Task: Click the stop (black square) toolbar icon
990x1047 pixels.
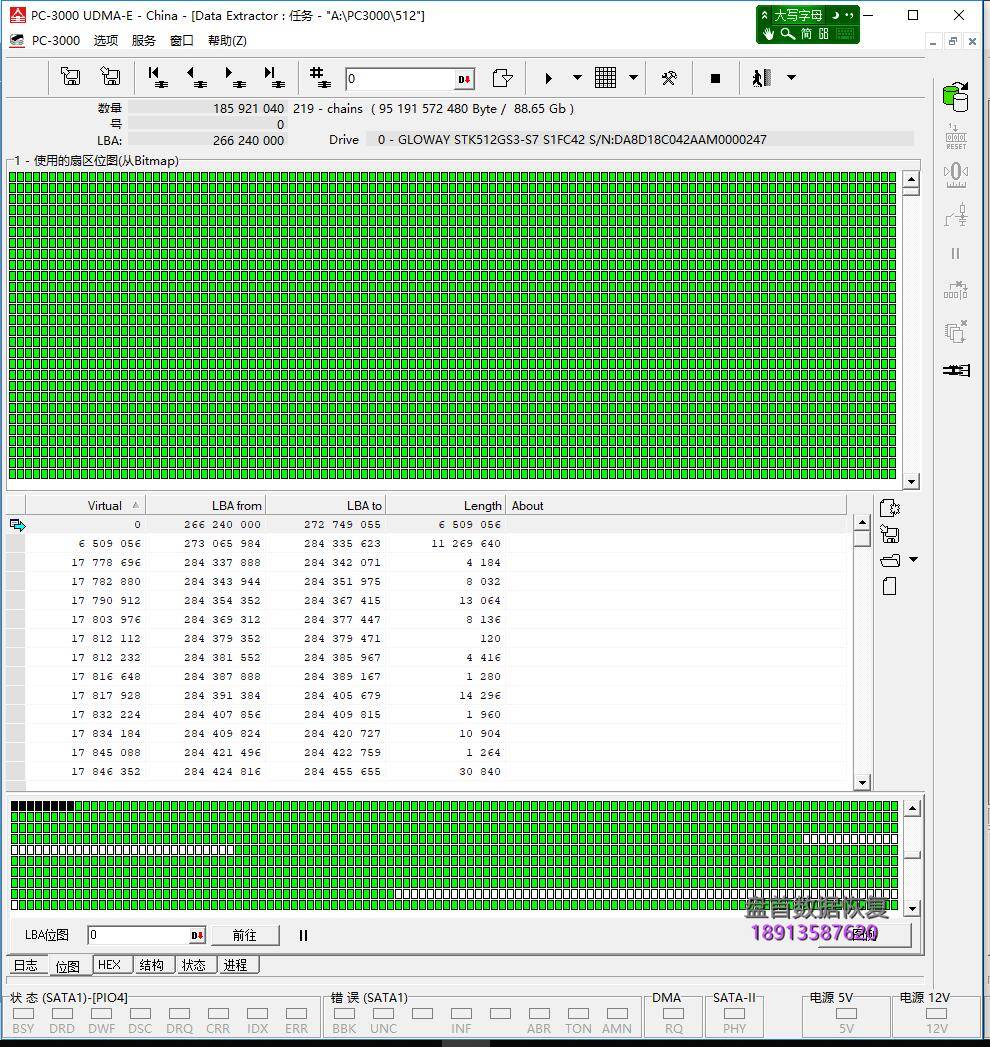Action: pyautogui.click(x=714, y=78)
